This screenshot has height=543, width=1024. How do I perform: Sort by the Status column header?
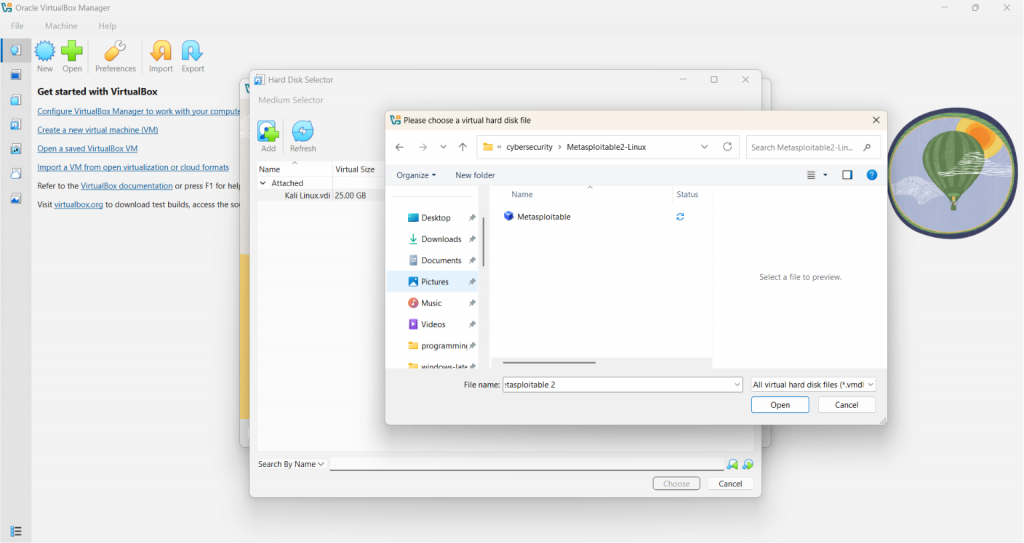point(687,195)
